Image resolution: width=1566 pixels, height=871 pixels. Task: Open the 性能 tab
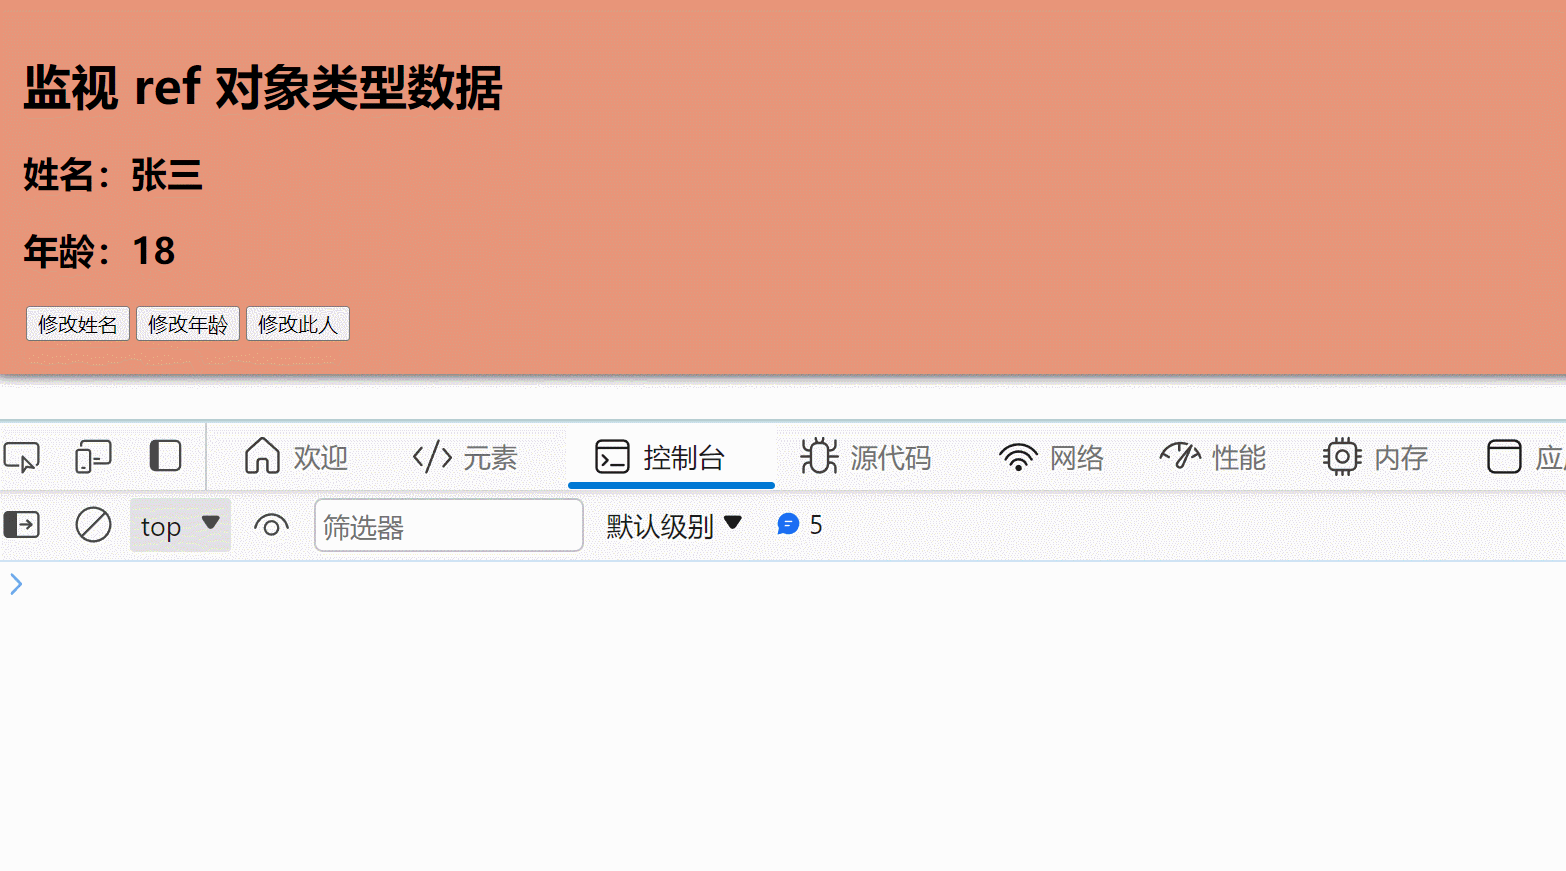coord(1213,457)
